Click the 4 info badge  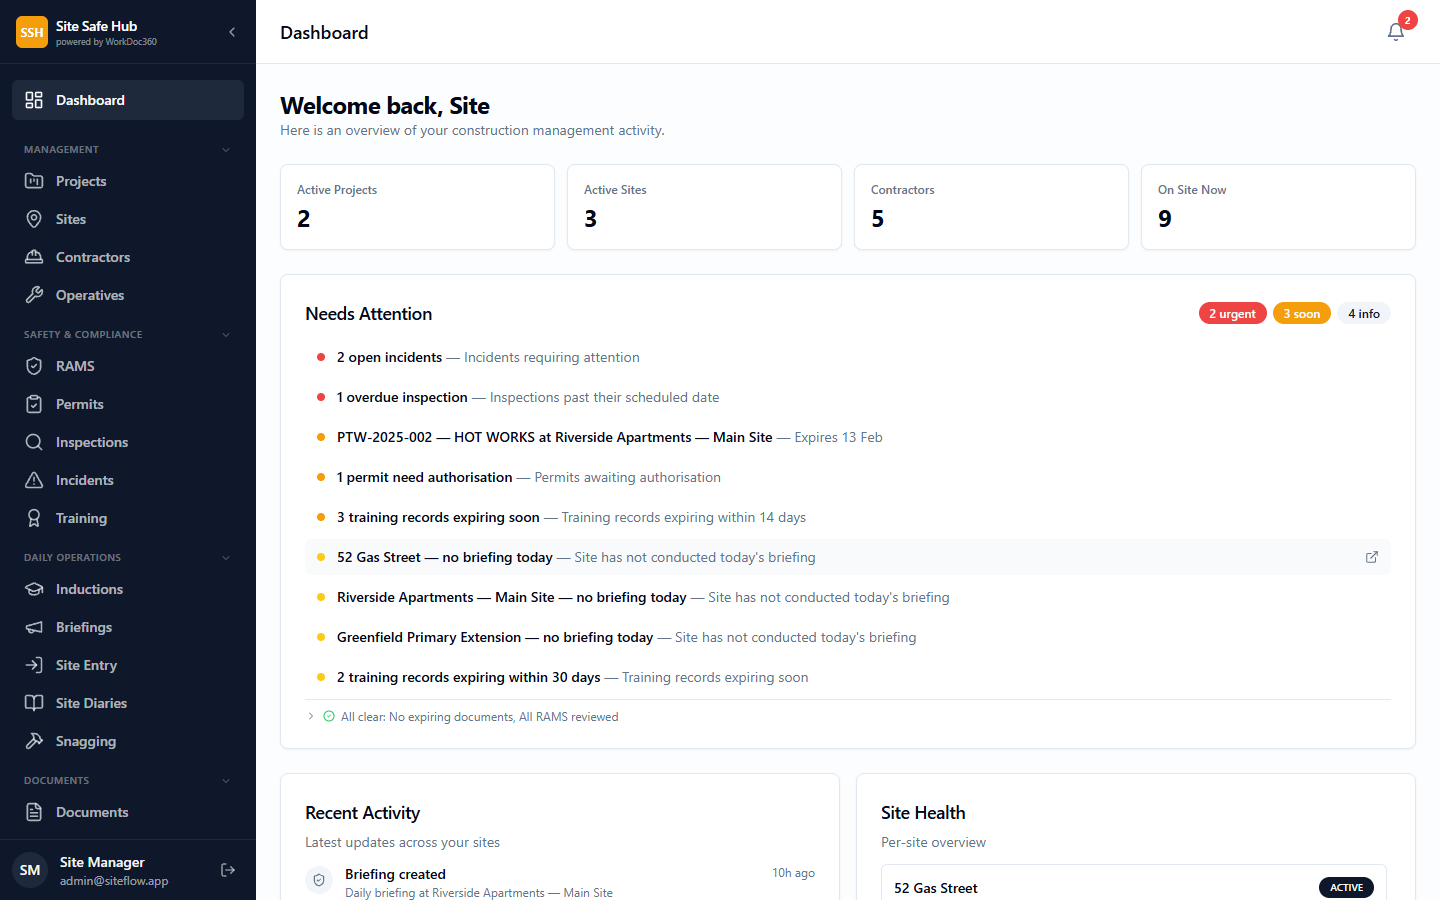[1363, 313]
